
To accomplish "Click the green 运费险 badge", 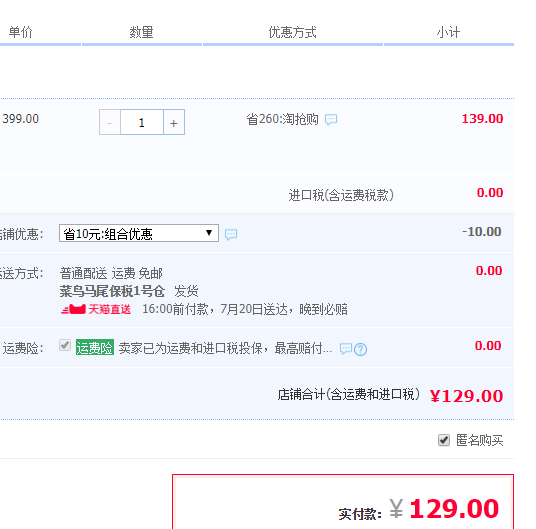I will tap(95, 348).
